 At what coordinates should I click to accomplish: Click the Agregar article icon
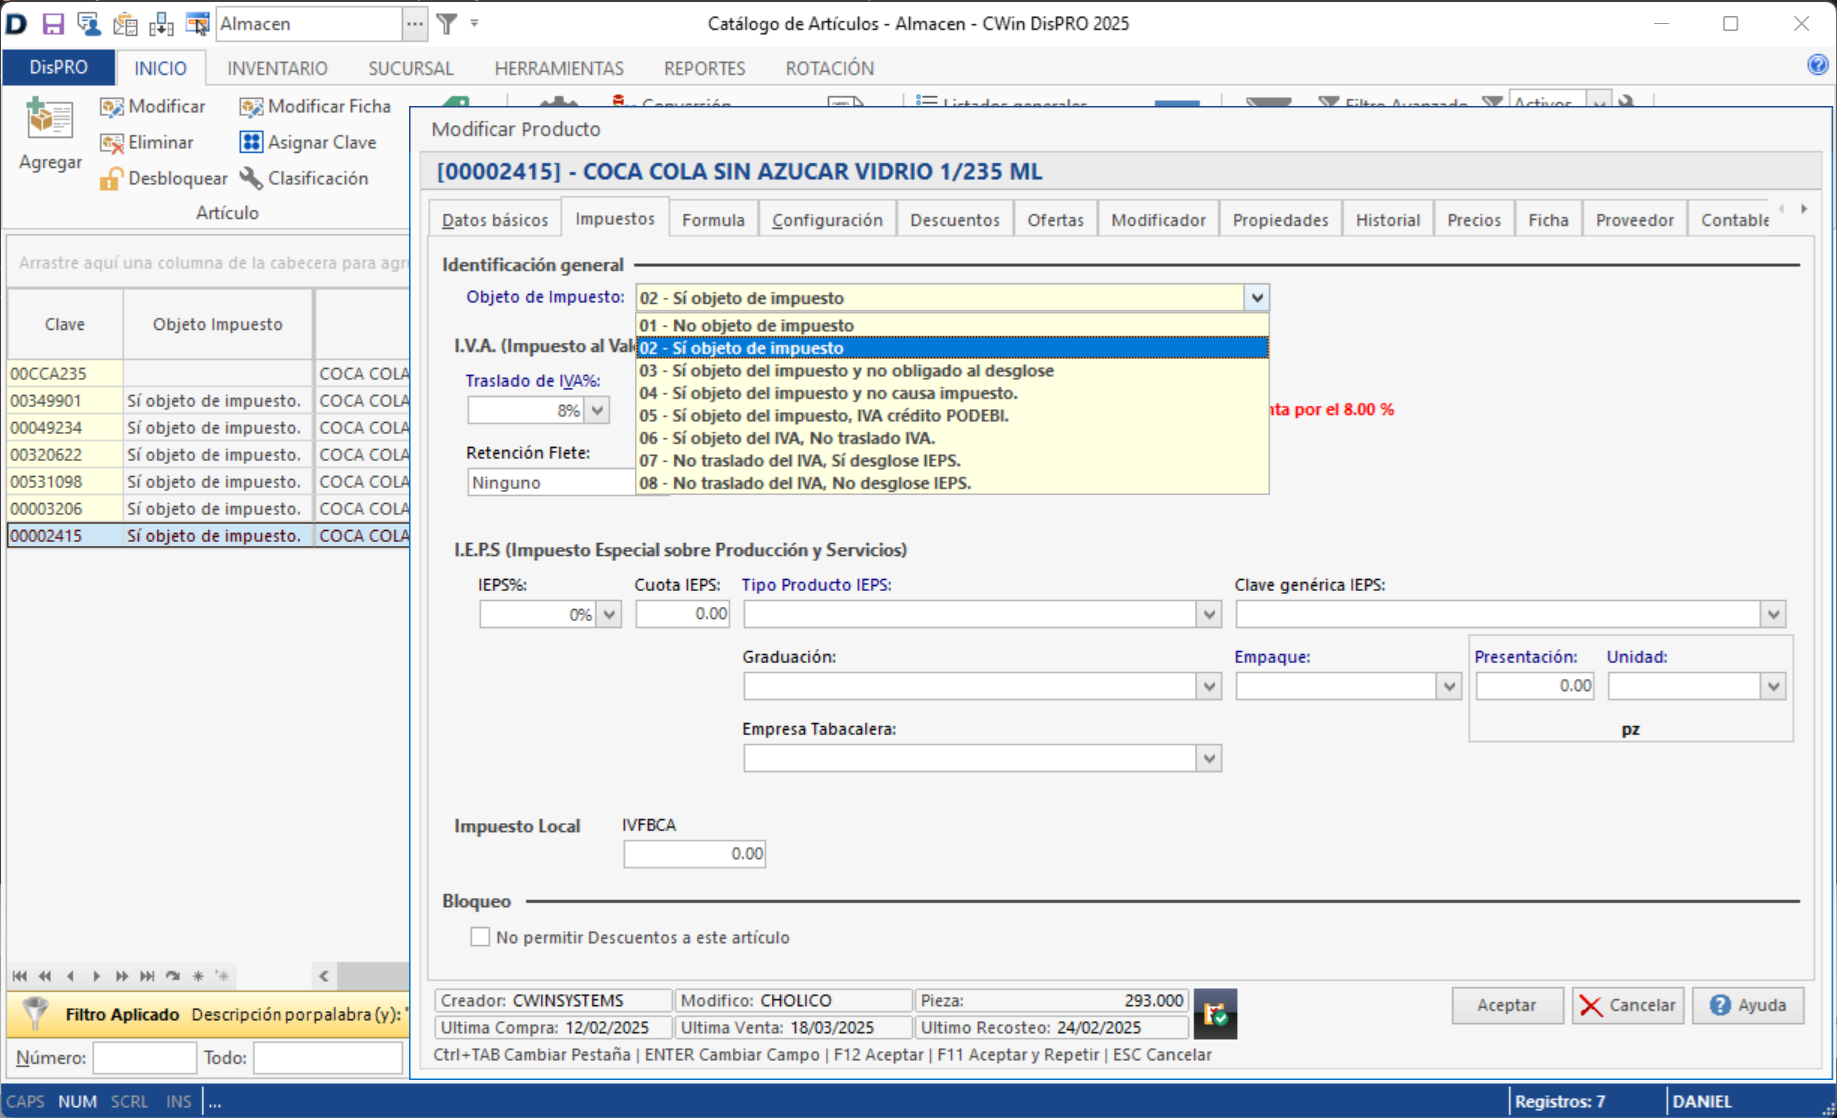tap(50, 119)
